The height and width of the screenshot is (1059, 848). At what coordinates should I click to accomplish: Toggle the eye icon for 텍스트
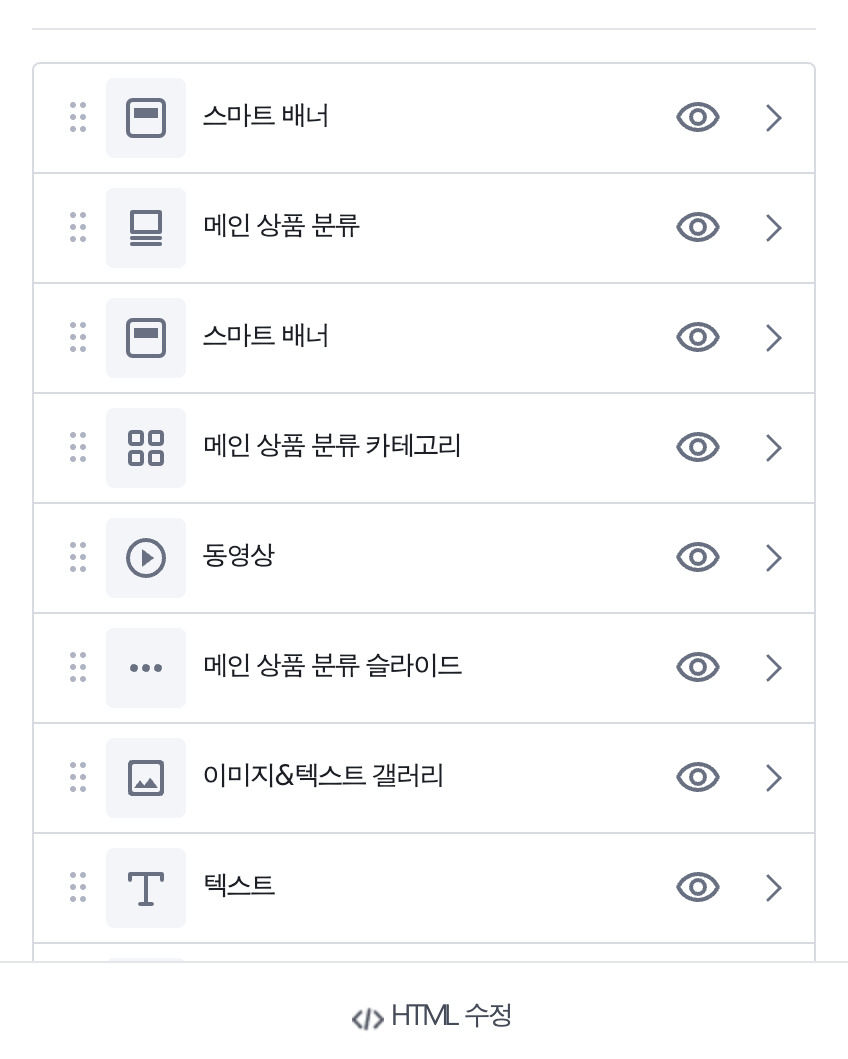point(697,887)
